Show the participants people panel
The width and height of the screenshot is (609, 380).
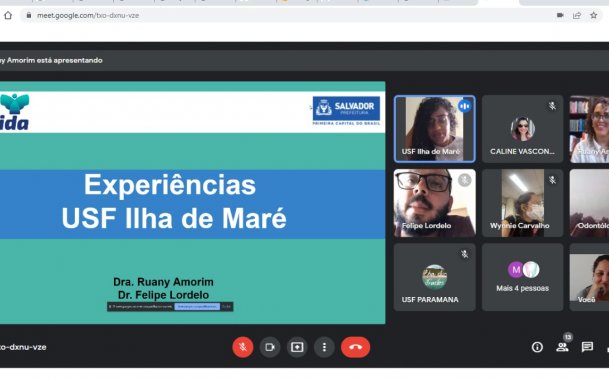(x=562, y=347)
